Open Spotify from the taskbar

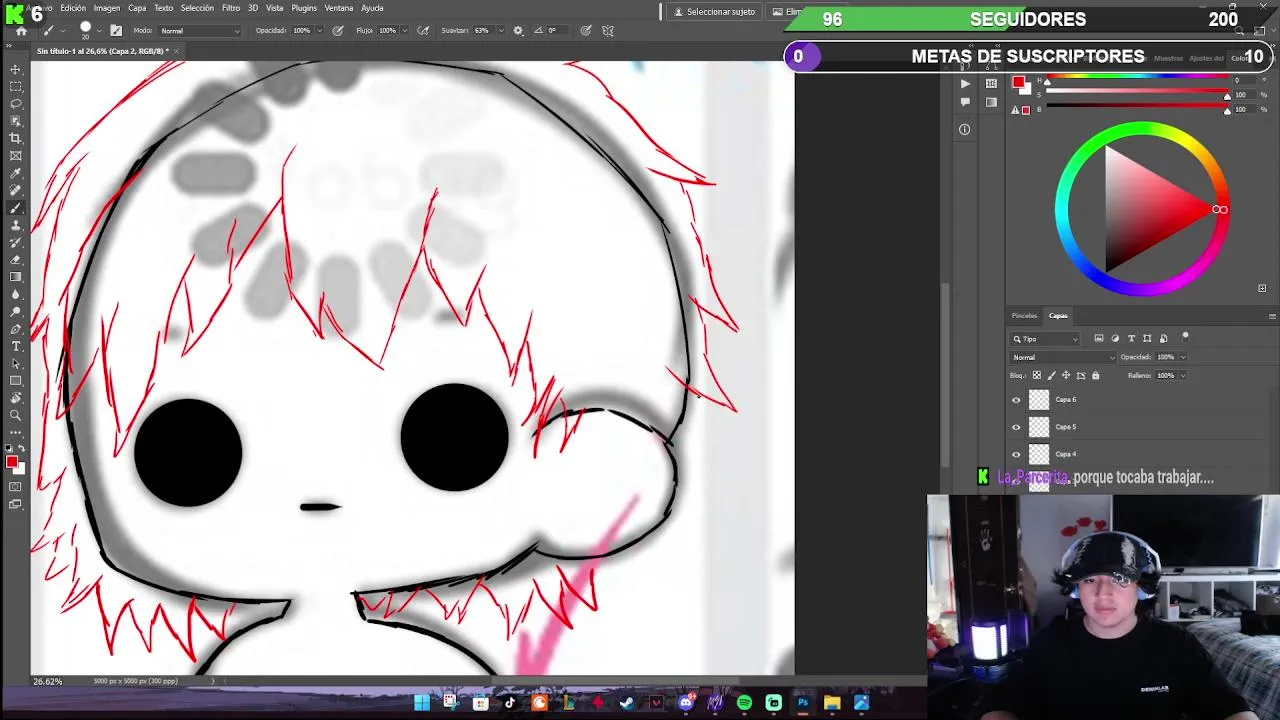[x=744, y=703]
